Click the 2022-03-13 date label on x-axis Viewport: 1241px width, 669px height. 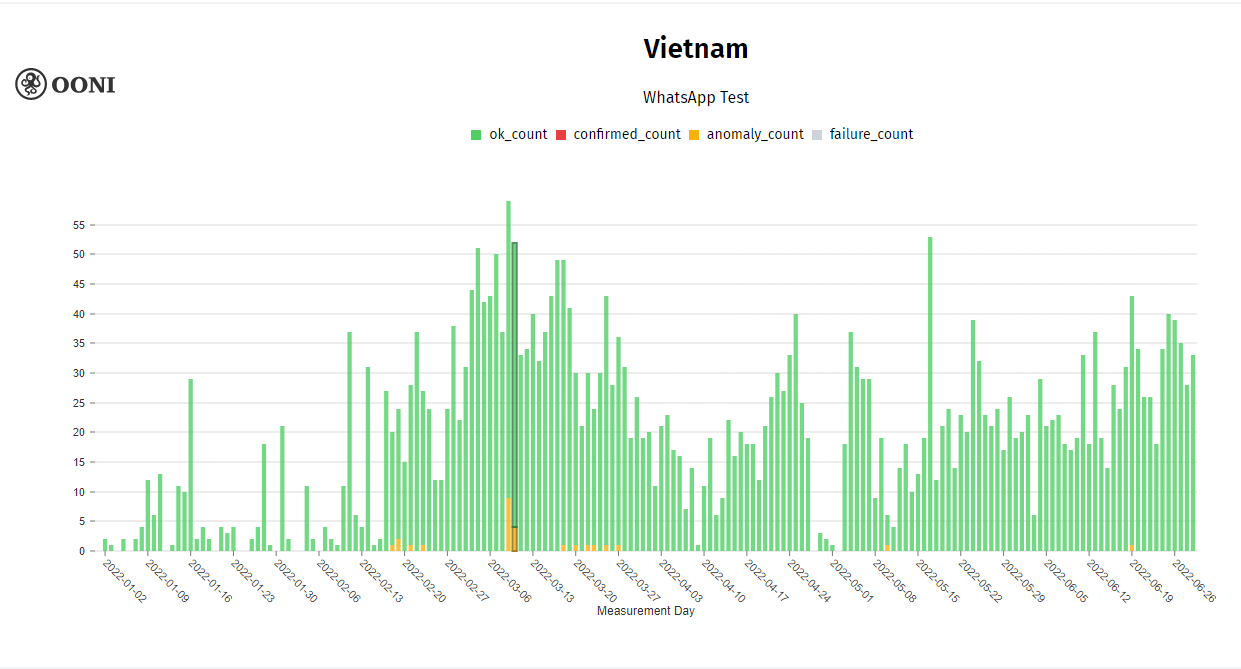coord(552,582)
